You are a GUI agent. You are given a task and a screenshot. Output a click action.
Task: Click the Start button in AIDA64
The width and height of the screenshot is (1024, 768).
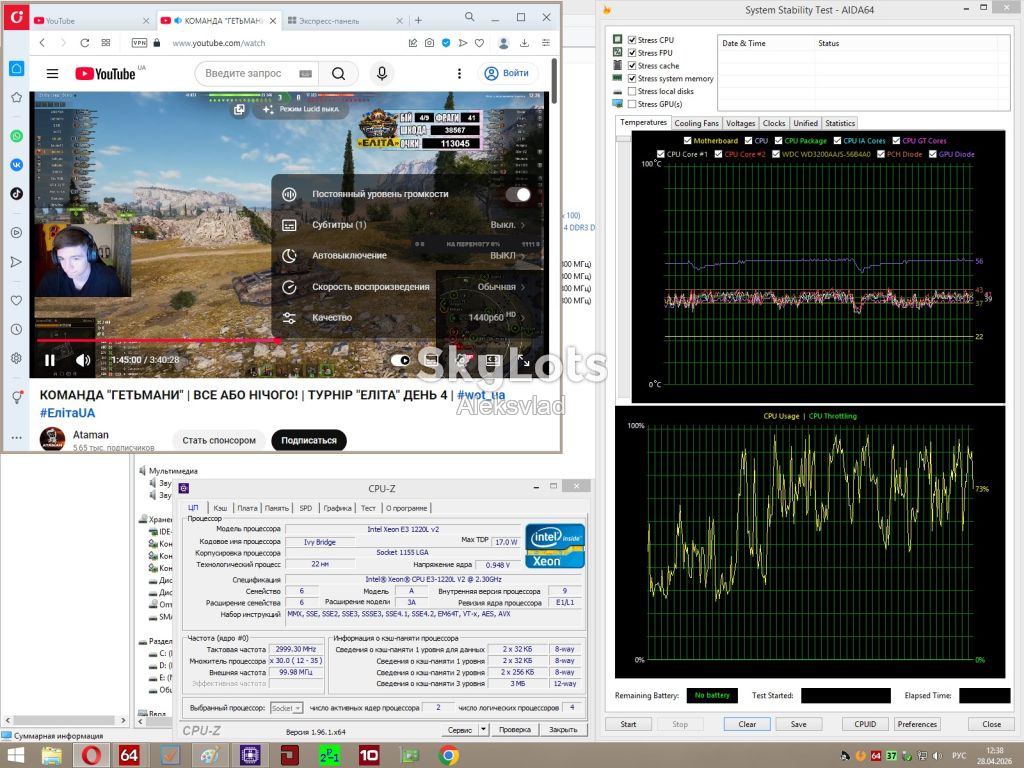pos(628,724)
